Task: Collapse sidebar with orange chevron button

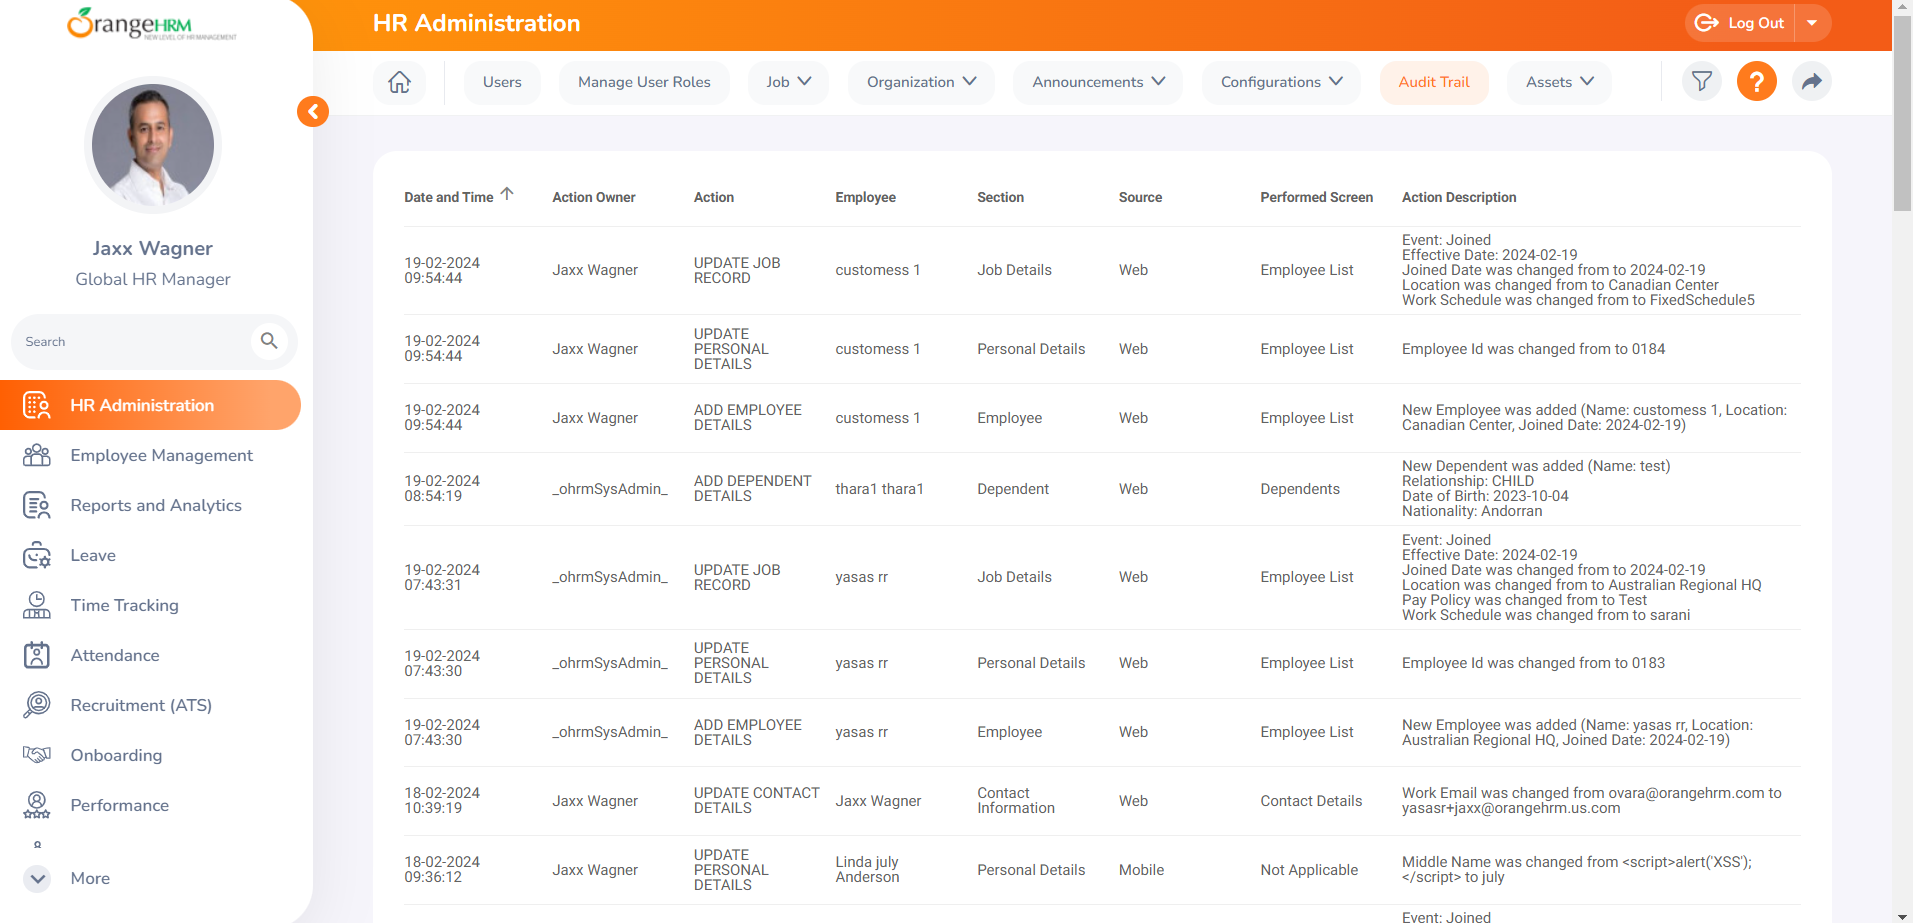Action: click(x=313, y=111)
